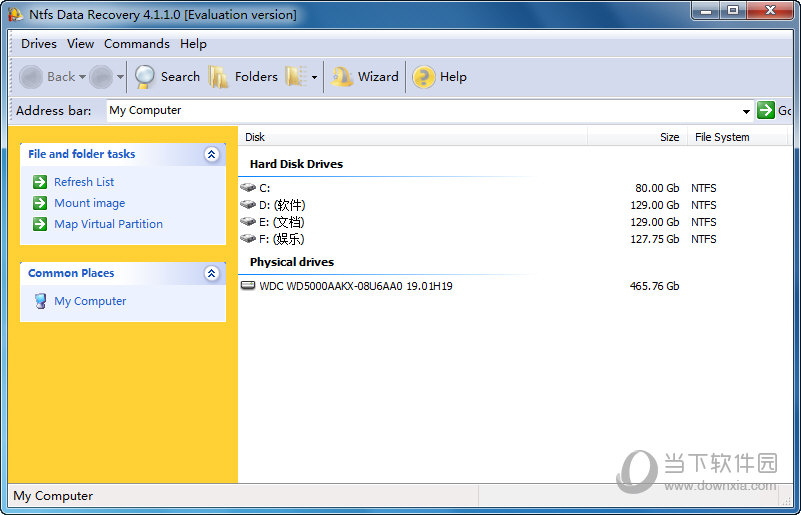Click the Mount image link
801x515 pixels.
point(89,203)
